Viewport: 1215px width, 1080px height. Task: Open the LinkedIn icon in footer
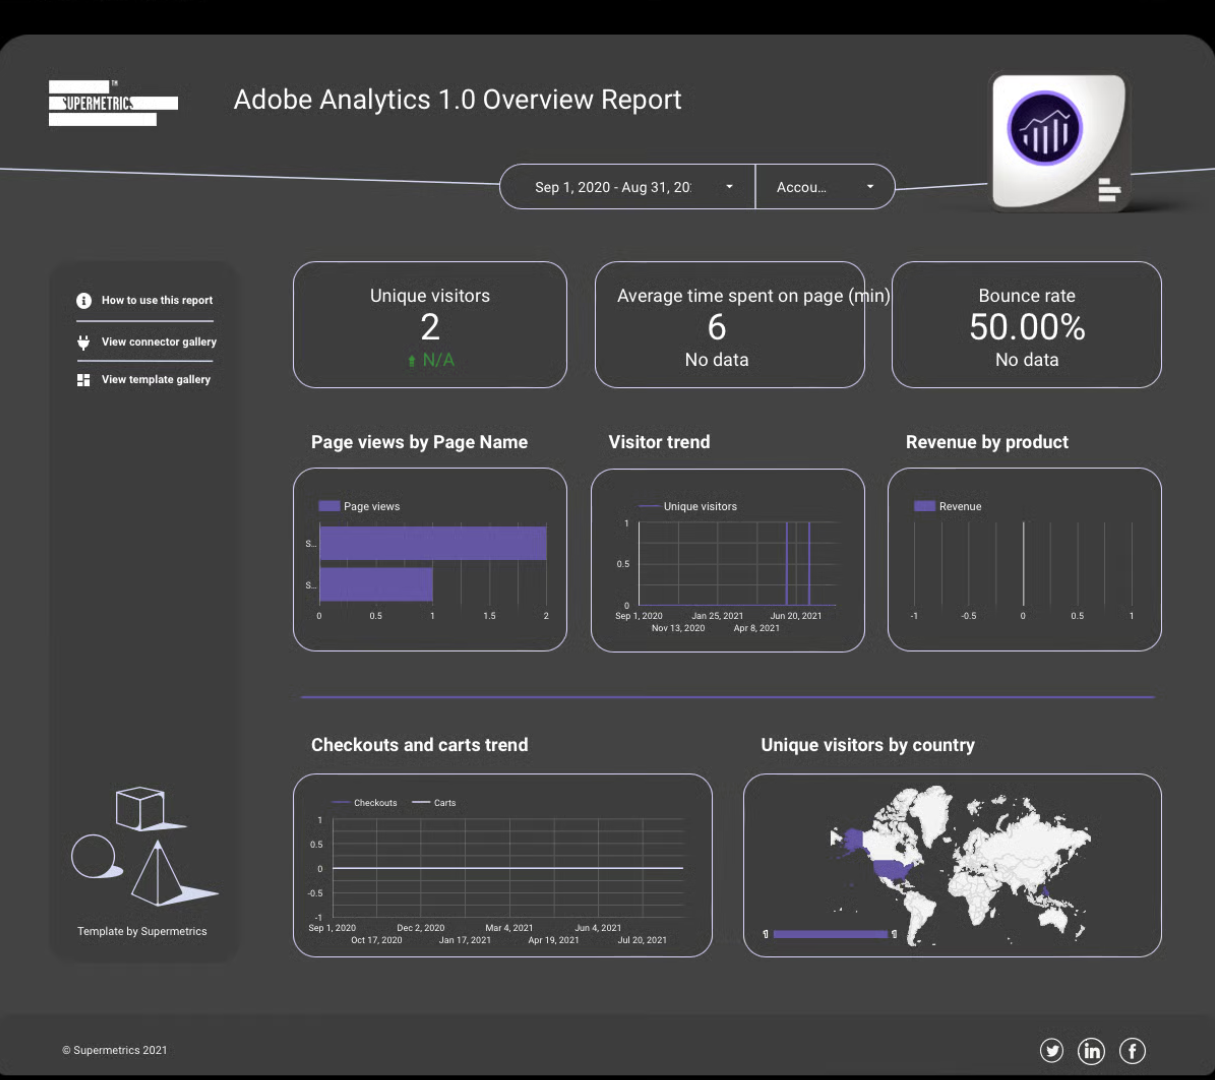coord(1091,1050)
